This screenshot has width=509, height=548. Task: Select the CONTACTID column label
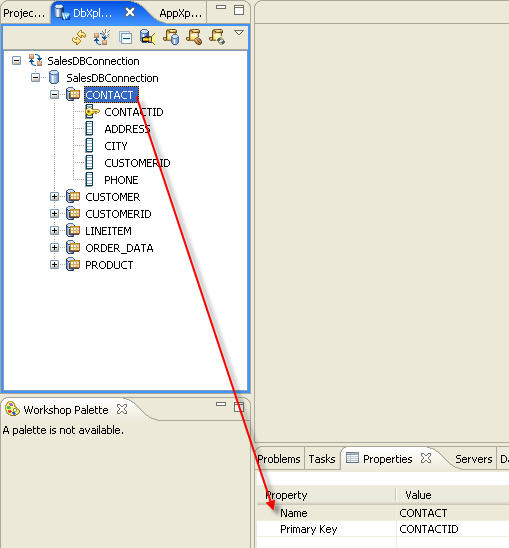[134, 112]
